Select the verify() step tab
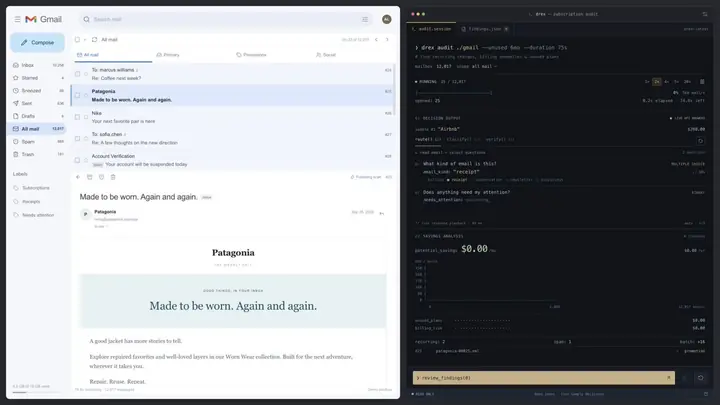The width and height of the screenshot is (720, 405). click(500, 140)
